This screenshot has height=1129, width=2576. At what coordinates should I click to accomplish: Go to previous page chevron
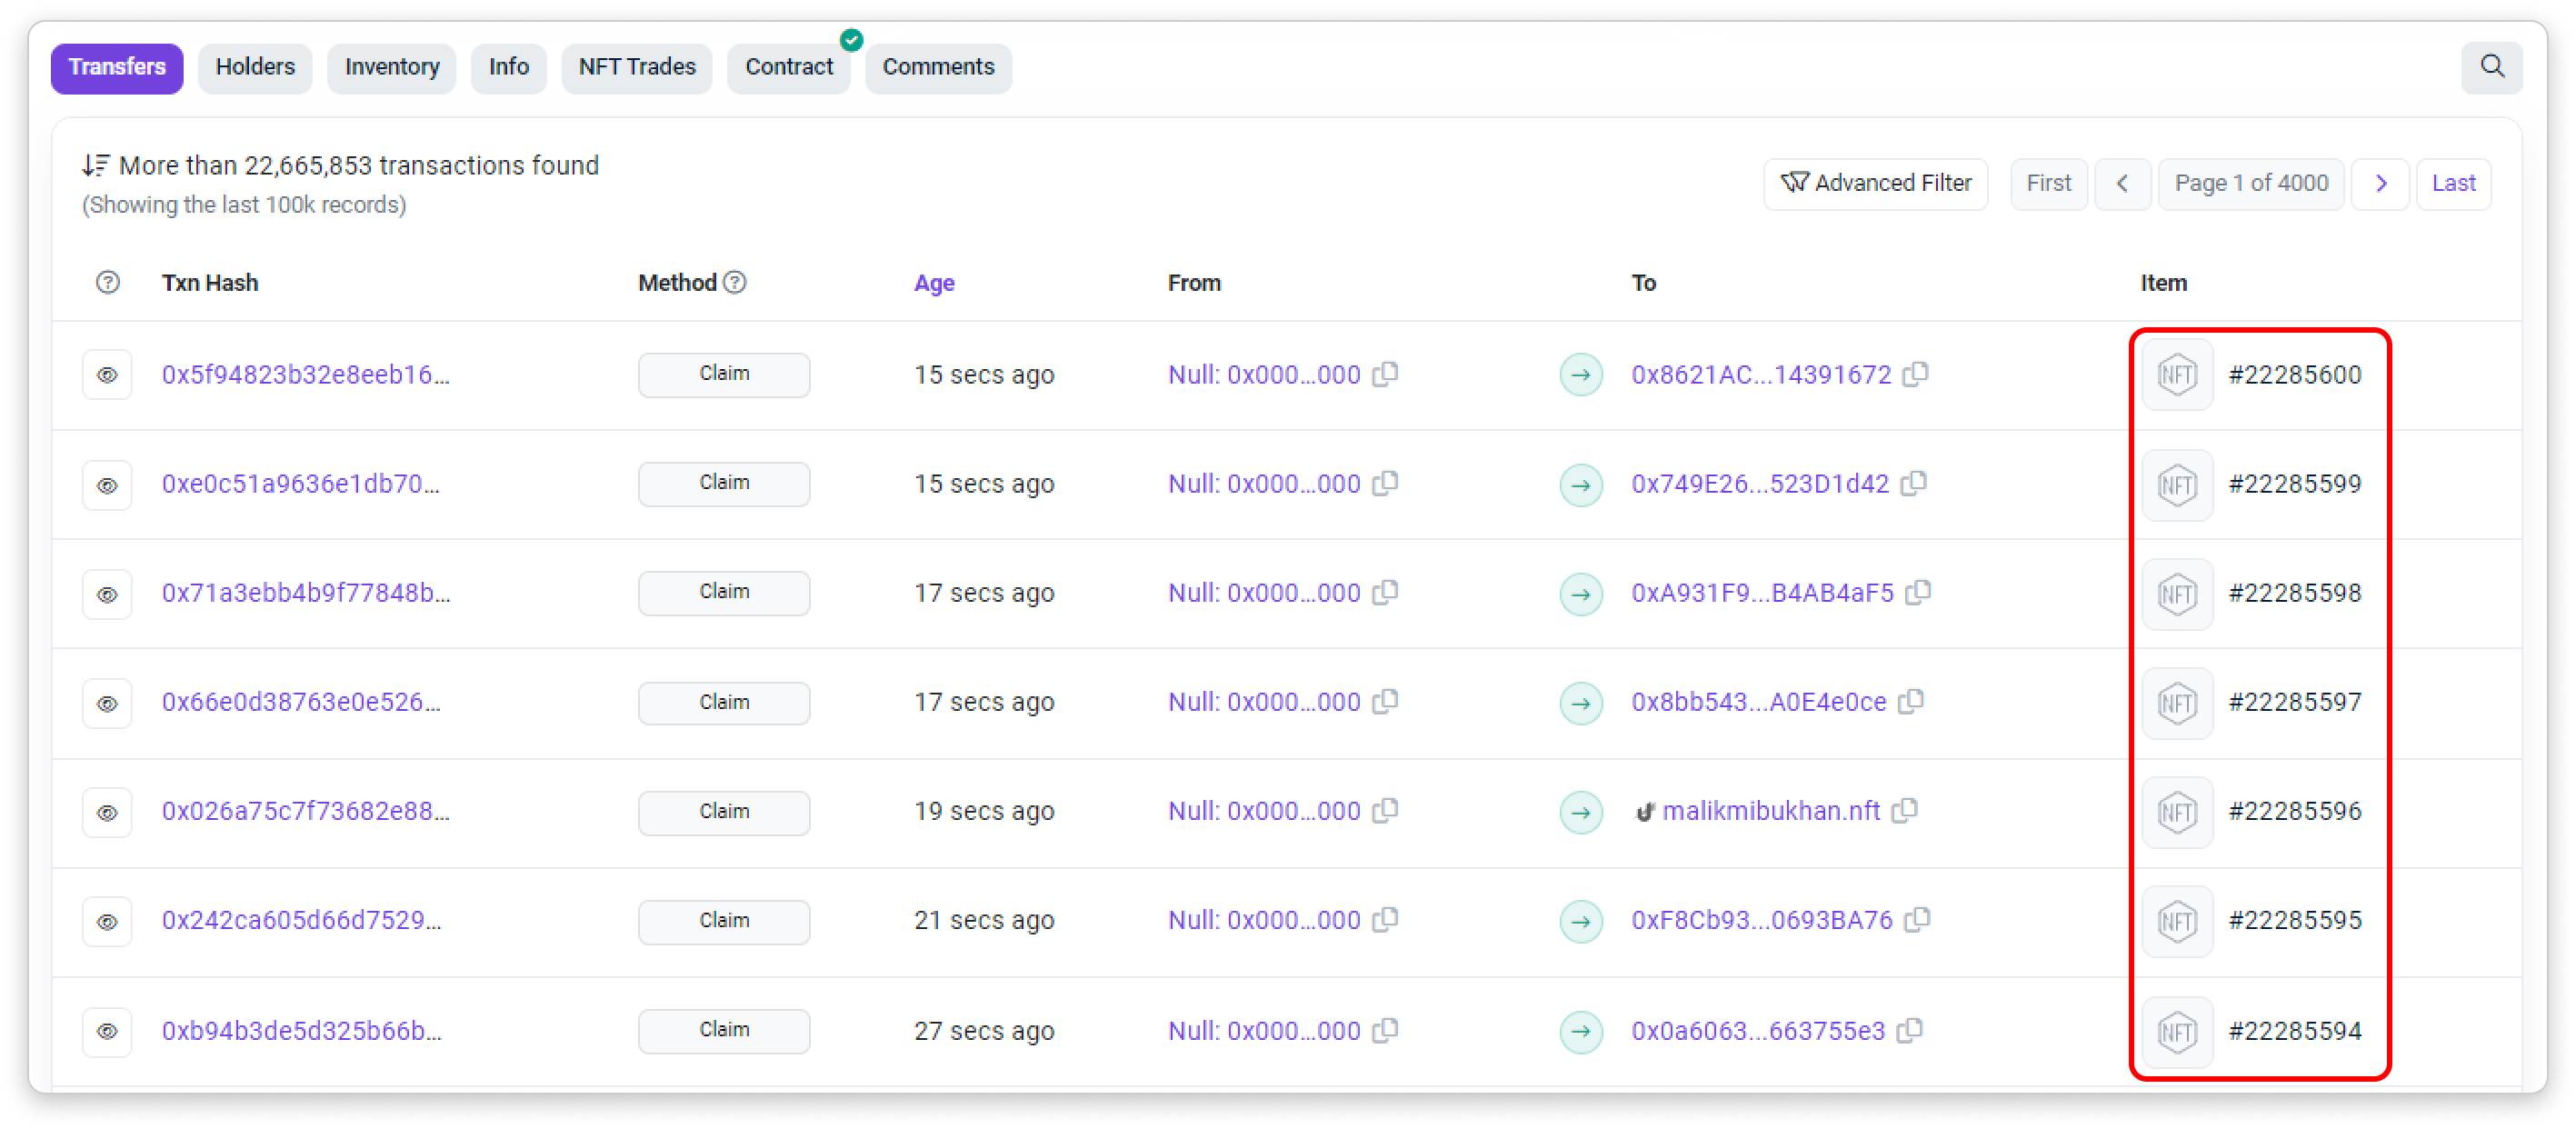[2122, 184]
